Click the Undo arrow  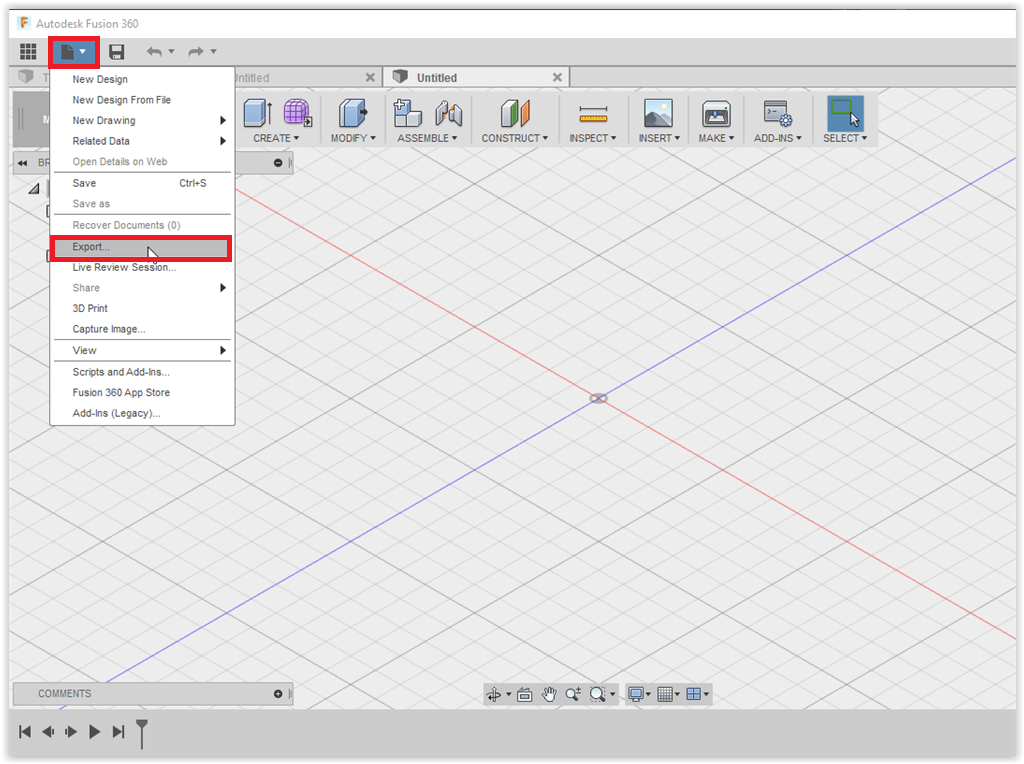pos(154,52)
